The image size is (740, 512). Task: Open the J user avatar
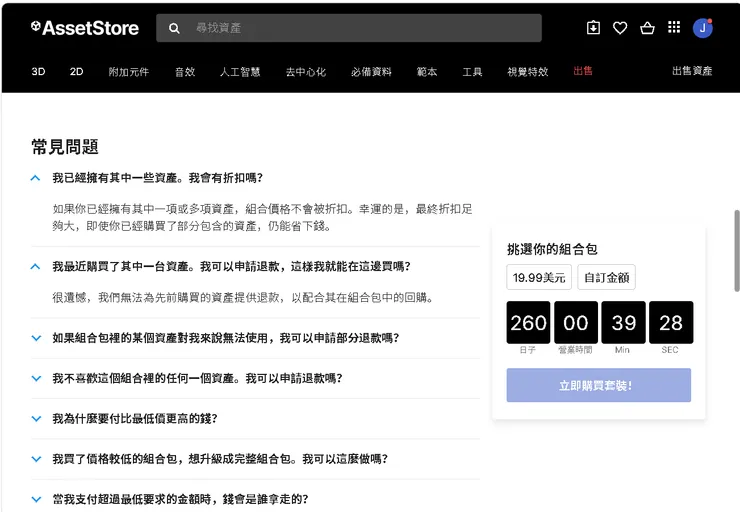point(702,28)
